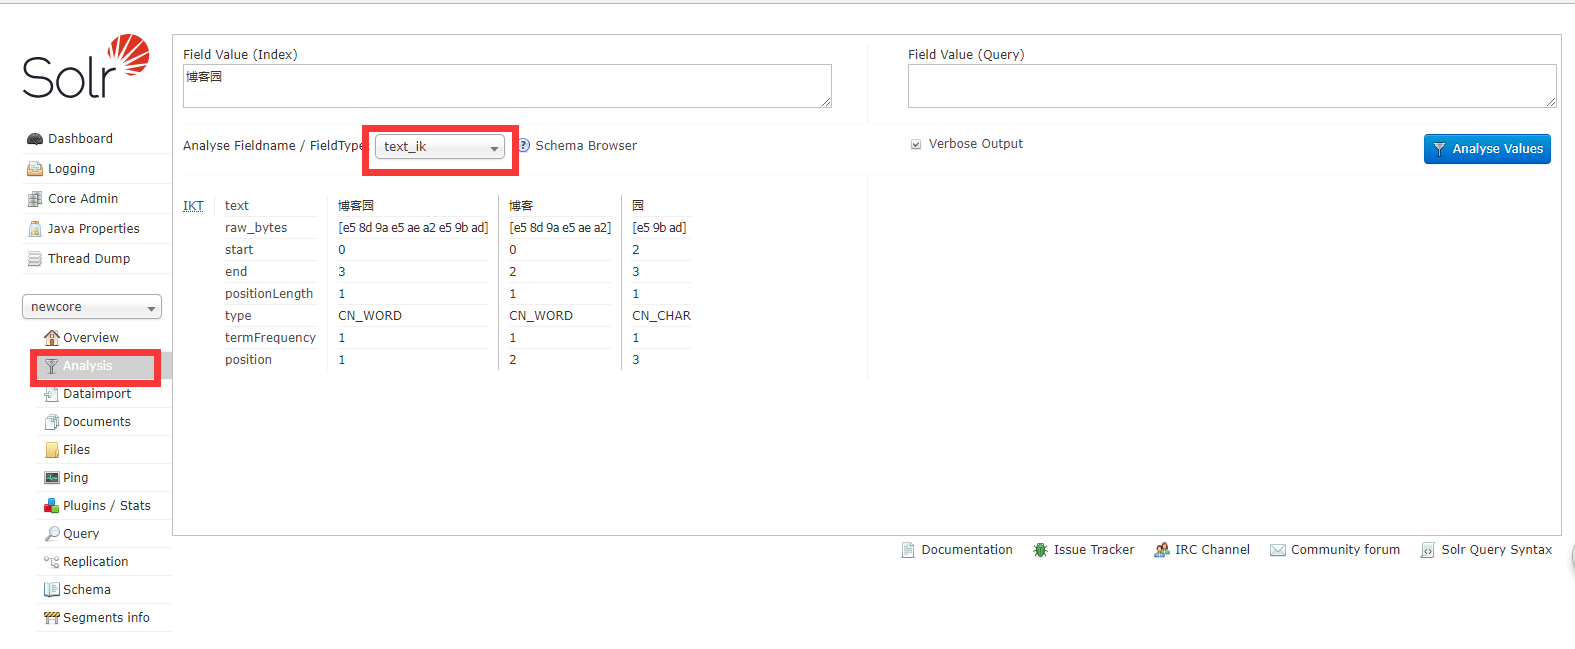Open the Documentation footer link
Viewport: 1575px width, 649px height.
click(967, 550)
